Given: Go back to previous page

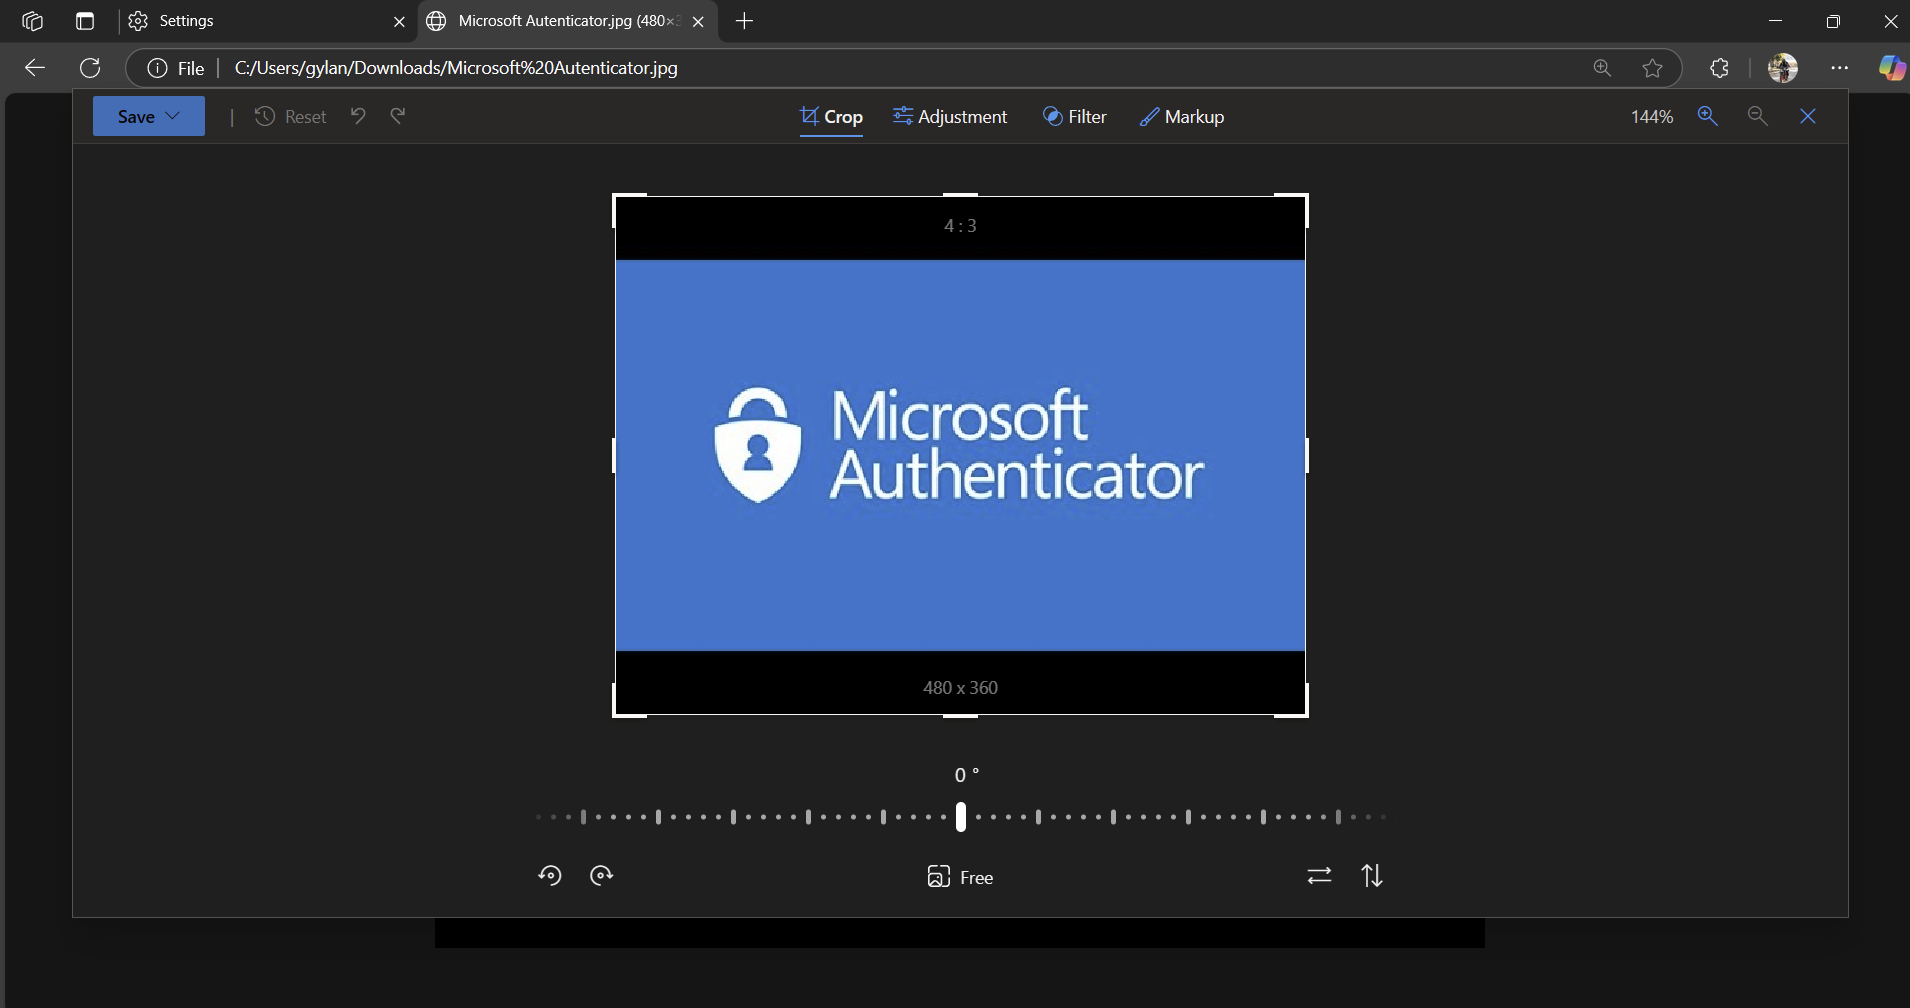Looking at the screenshot, I should pos(35,68).
